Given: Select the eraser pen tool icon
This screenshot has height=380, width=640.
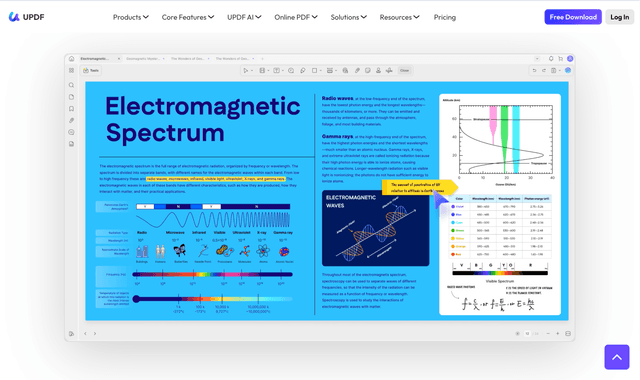Looking at the screenshot, I should pyautogui.click(x=303, y=71).
